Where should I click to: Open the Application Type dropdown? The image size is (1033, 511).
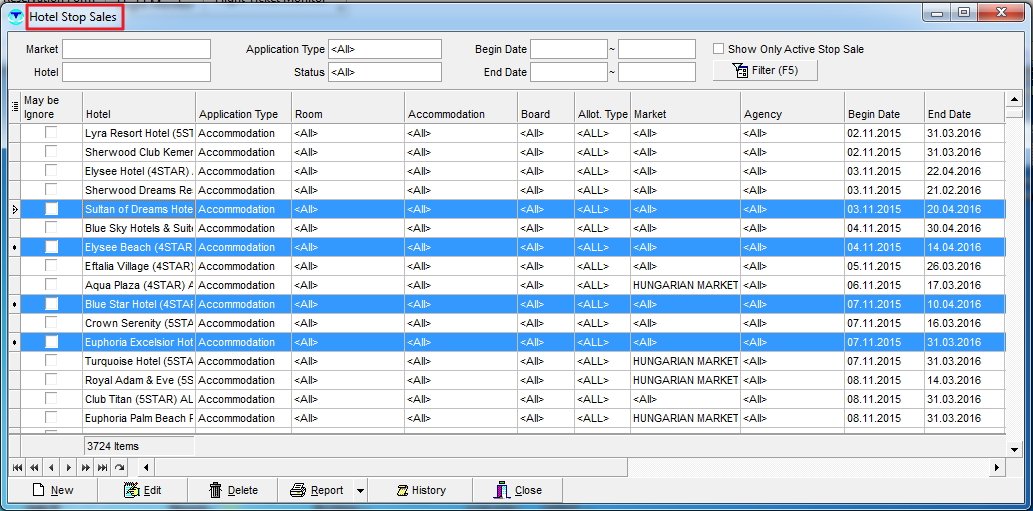[384, 49]
